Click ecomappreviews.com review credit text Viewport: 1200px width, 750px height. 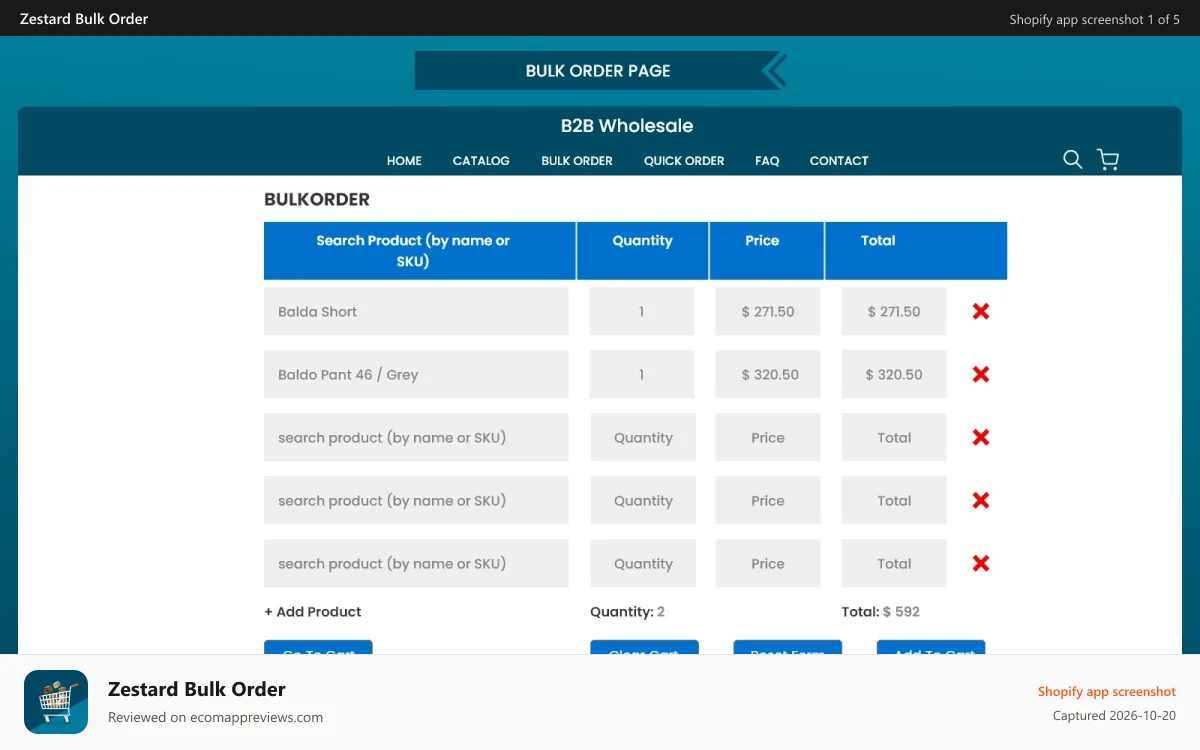215,717
